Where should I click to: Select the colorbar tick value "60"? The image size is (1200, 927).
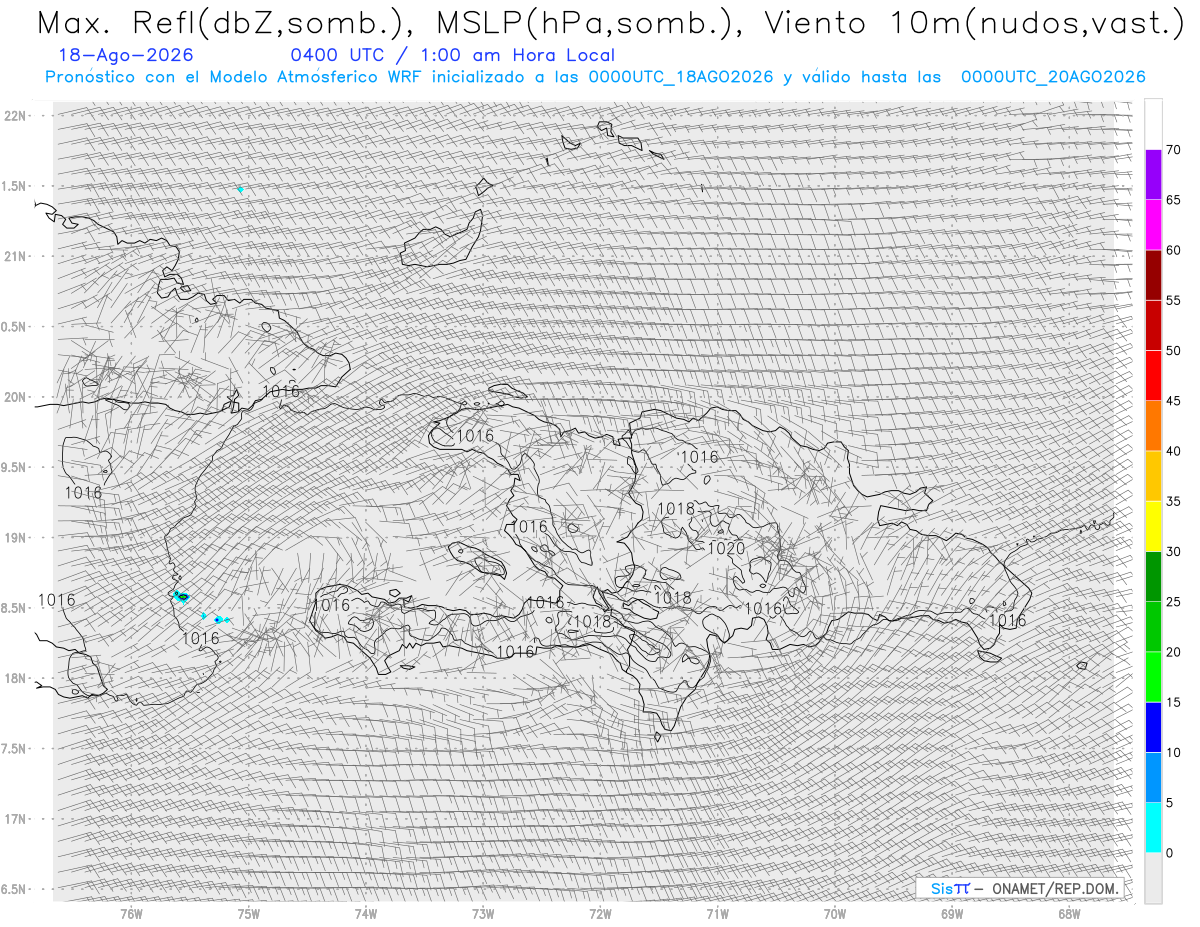(x=1173, y=250)
